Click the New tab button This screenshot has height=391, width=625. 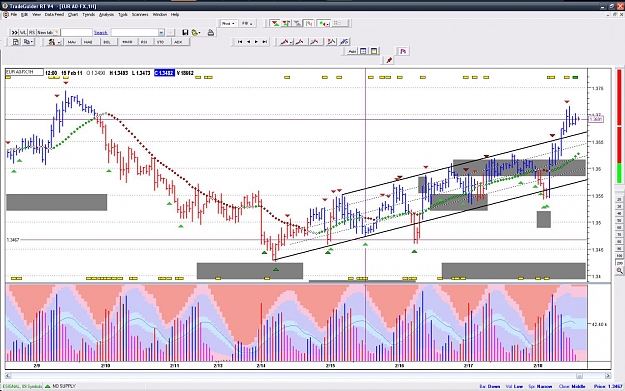point(48,32)
